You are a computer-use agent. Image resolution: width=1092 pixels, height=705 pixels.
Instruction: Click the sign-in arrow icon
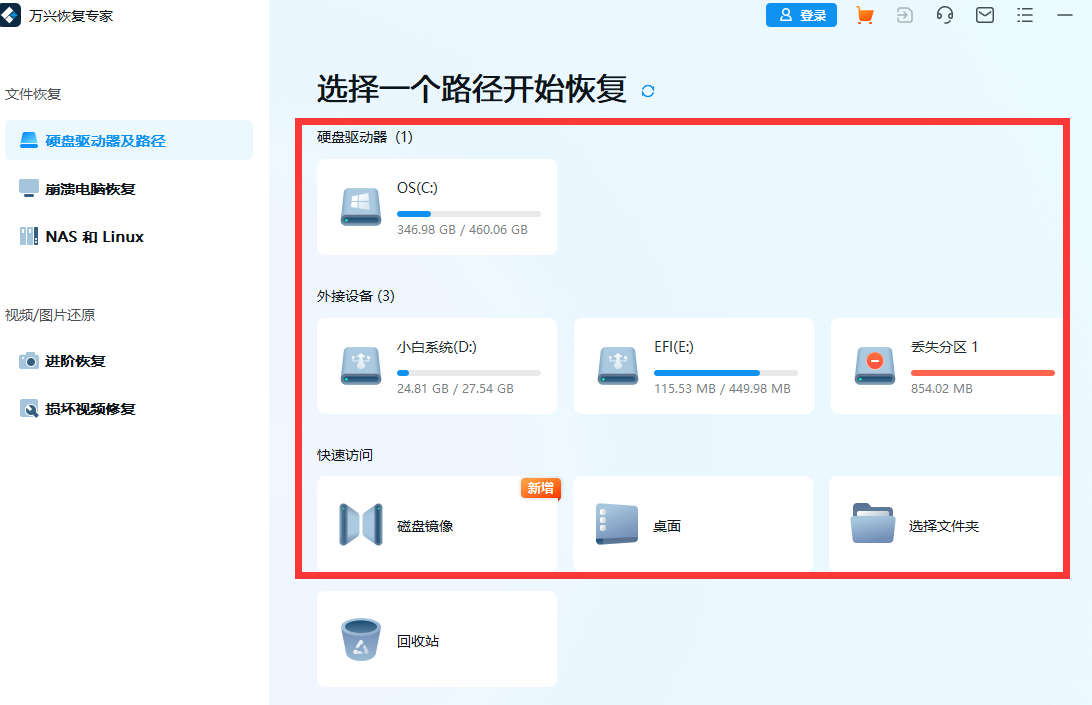pyautogui.click(x=904, y=15)
